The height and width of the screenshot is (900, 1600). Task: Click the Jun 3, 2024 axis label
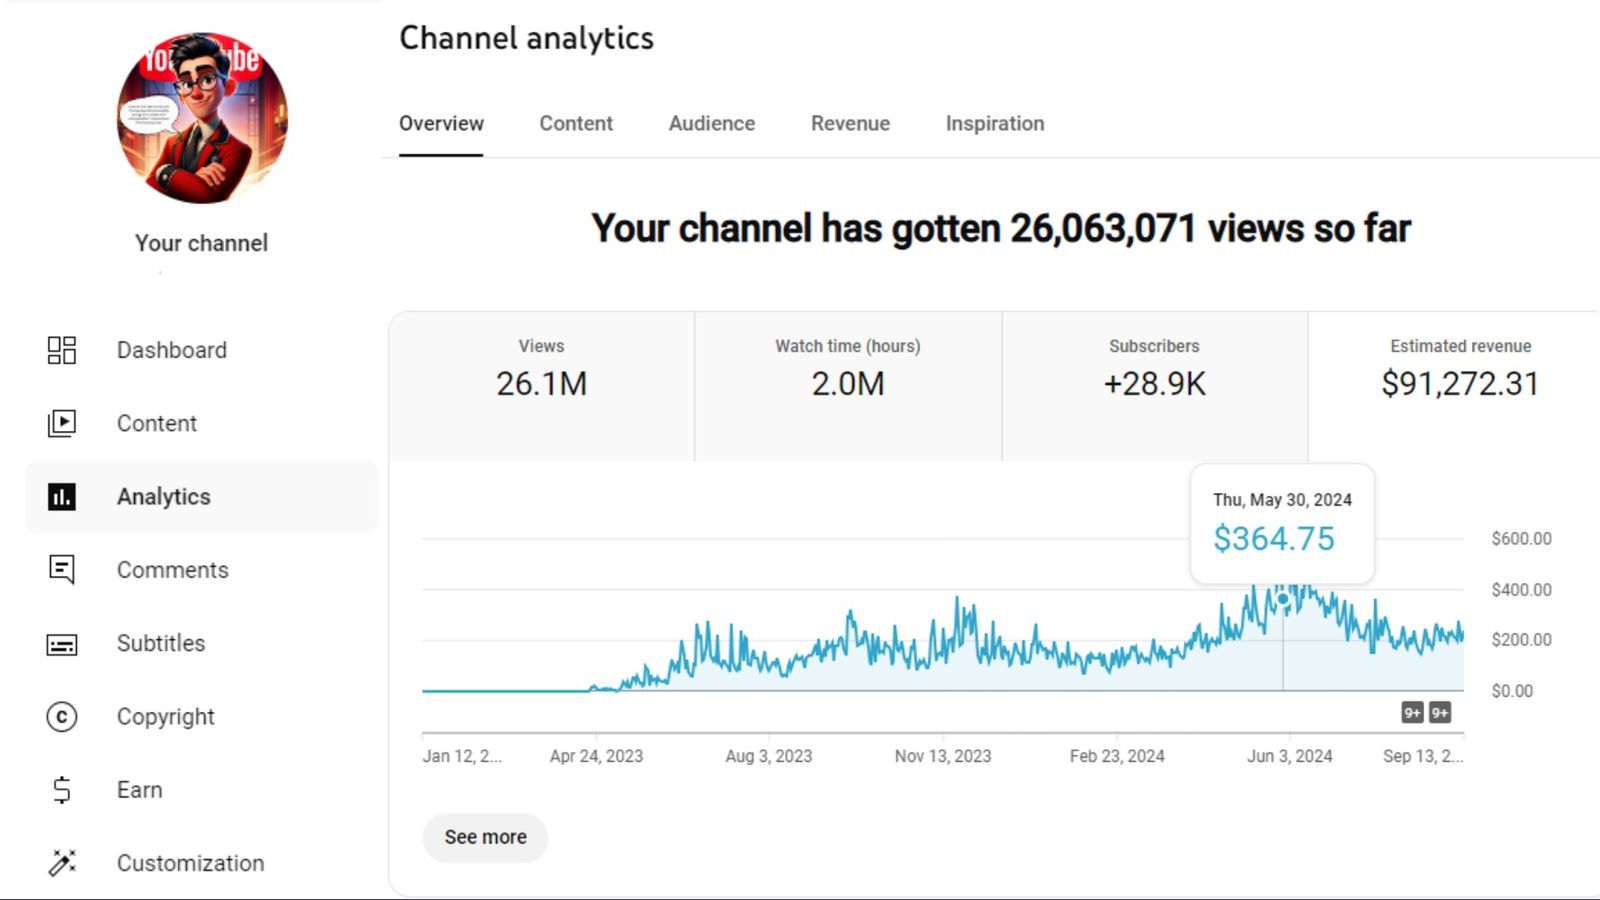(x=1290, y=756)
